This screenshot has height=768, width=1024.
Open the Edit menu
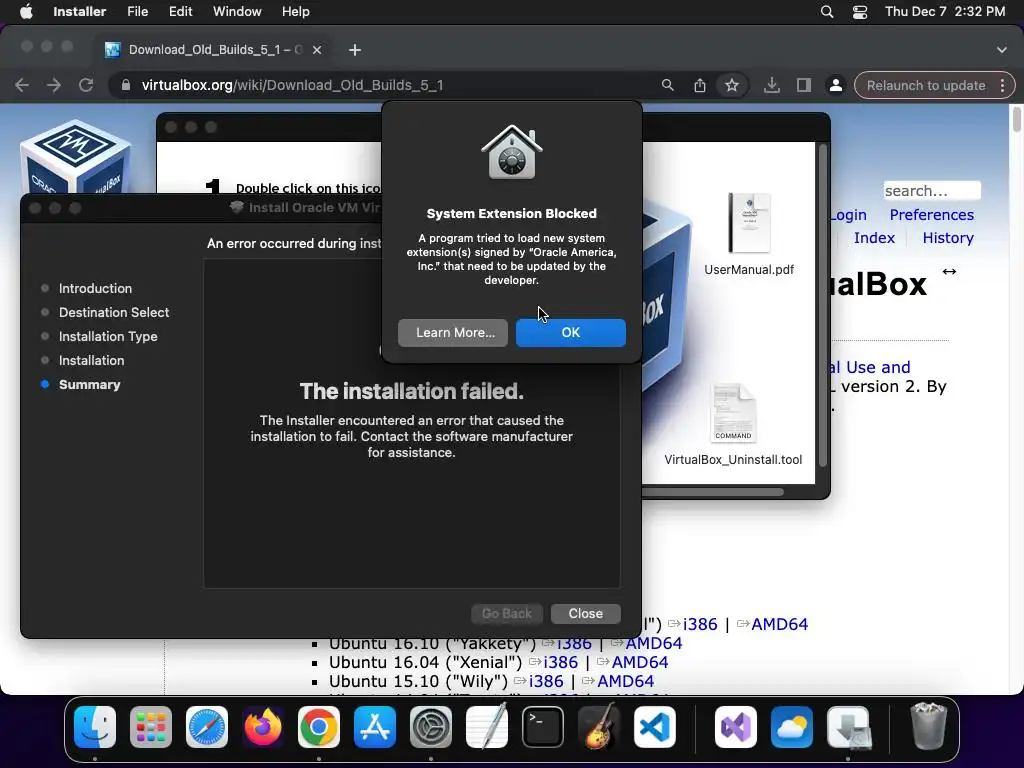tap(180, 12)
